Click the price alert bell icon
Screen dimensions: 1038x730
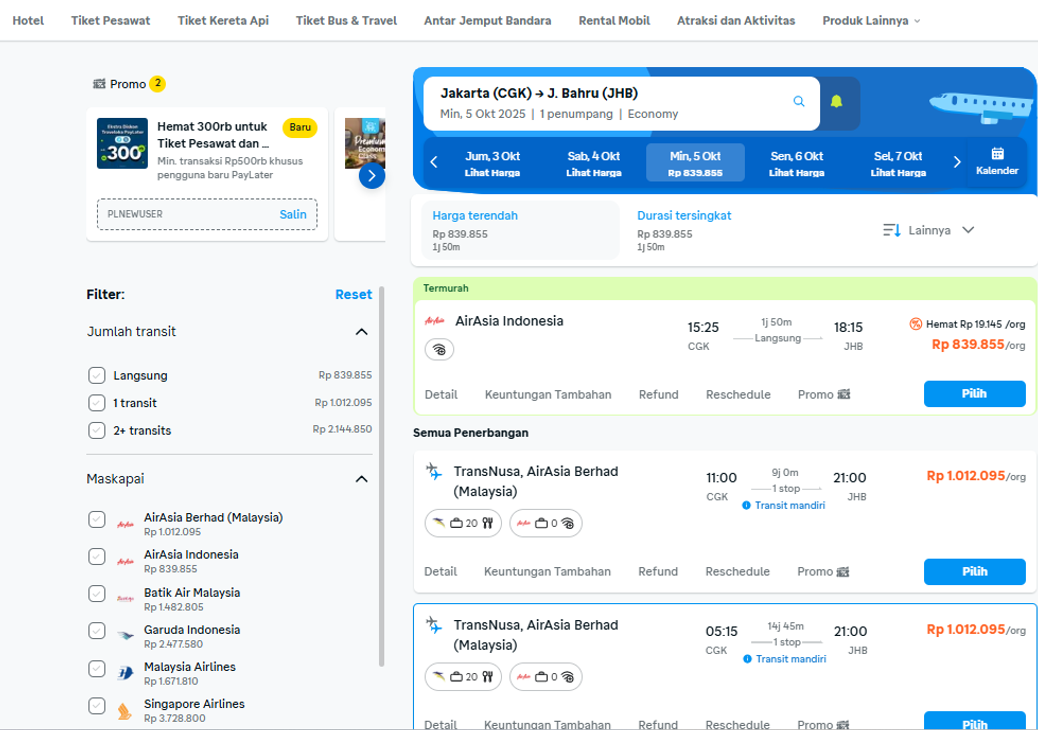click(837, 102)
